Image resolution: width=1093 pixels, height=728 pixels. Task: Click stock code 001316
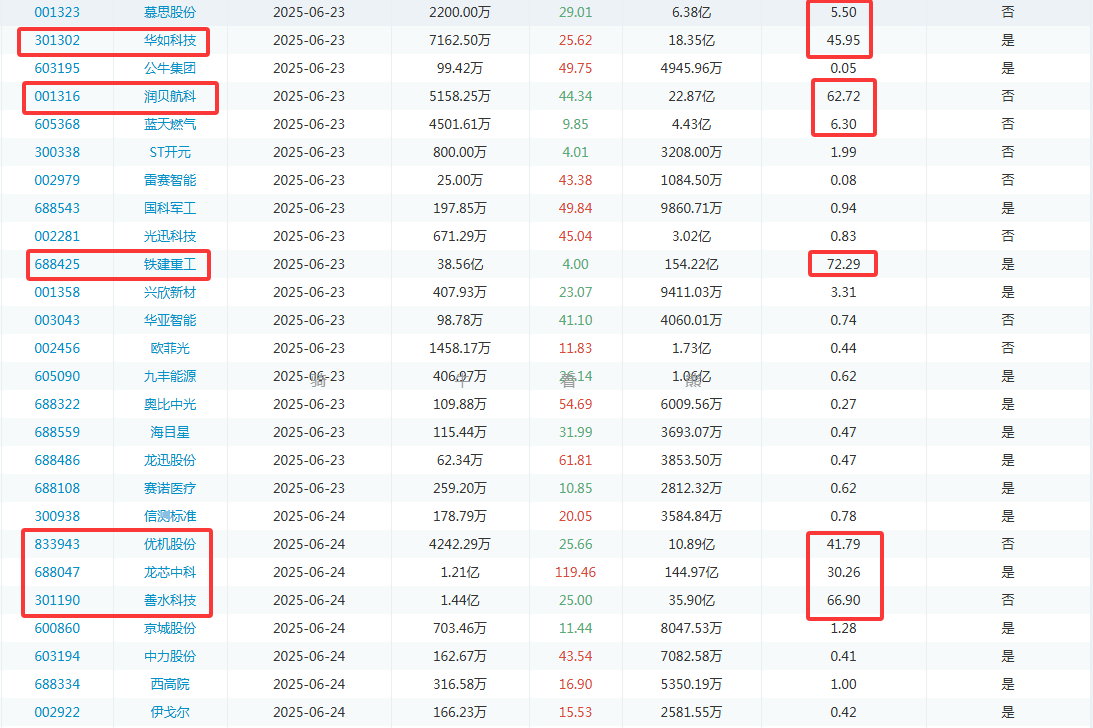click(x=57, y=96)
